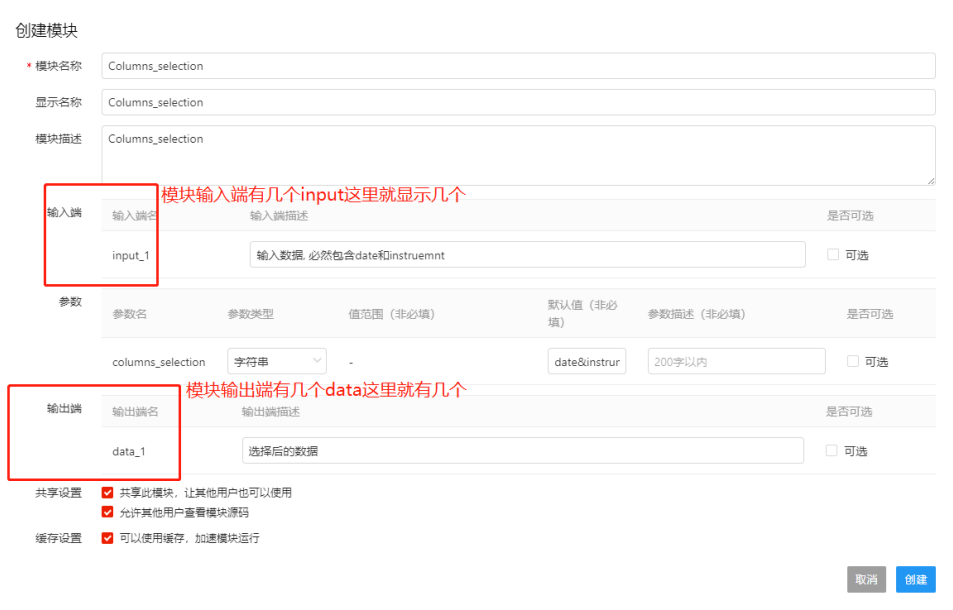Click the 创建 button

tap(915, 579)
